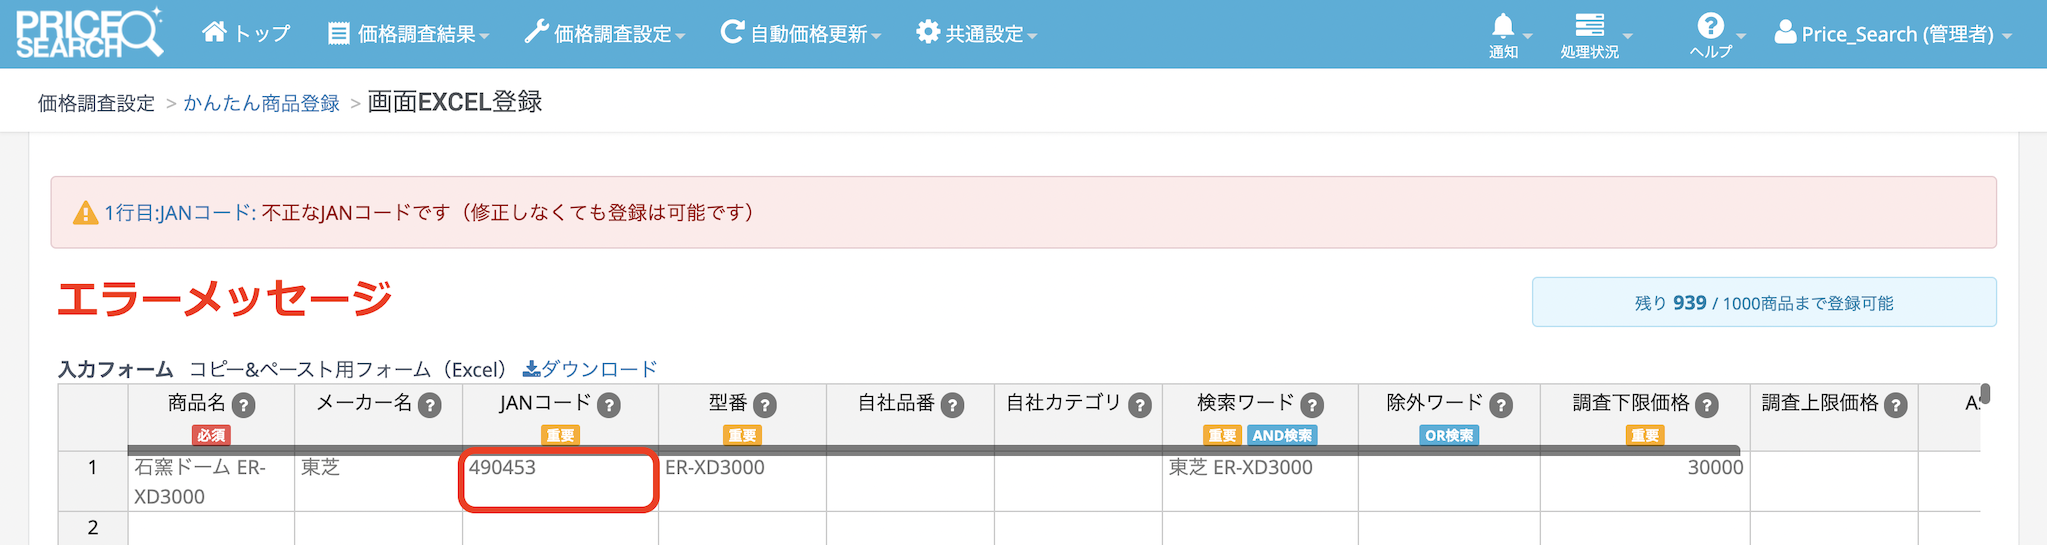
Task: Open the 自動価格更新 dropdown menu
Action: coord(800,34)
